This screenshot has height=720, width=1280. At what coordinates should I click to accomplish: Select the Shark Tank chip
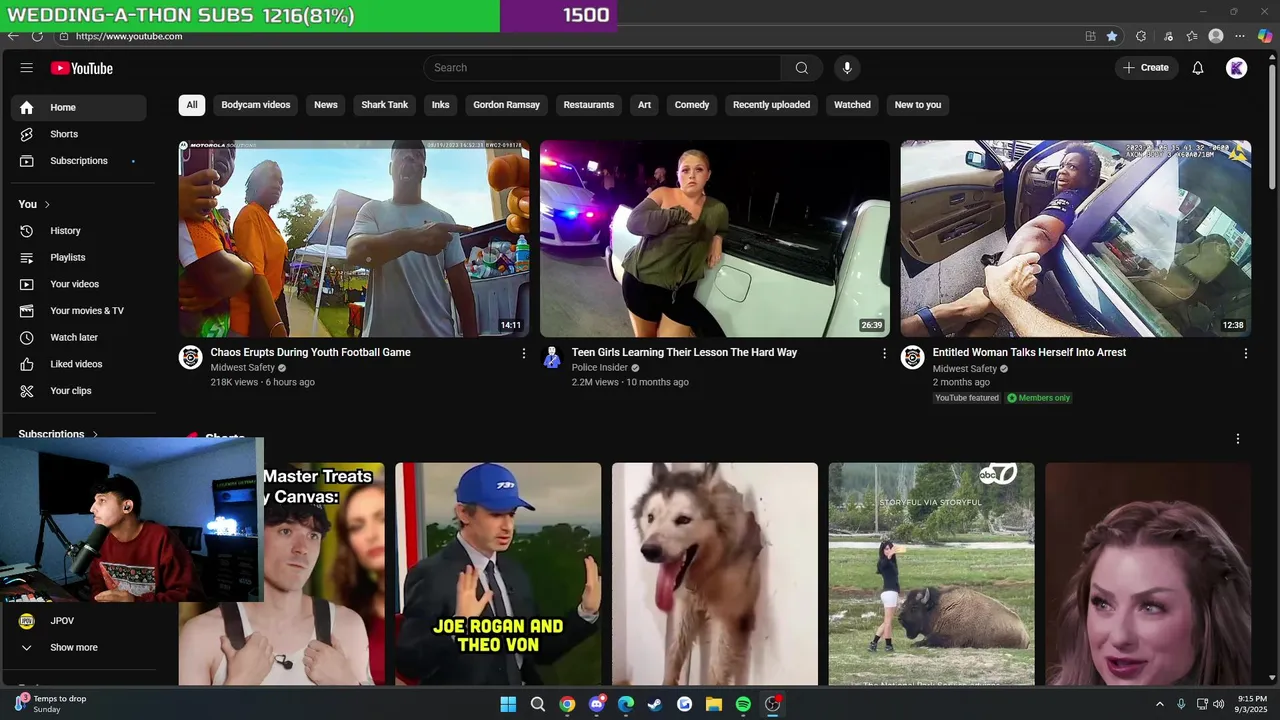tap(385, 105)
